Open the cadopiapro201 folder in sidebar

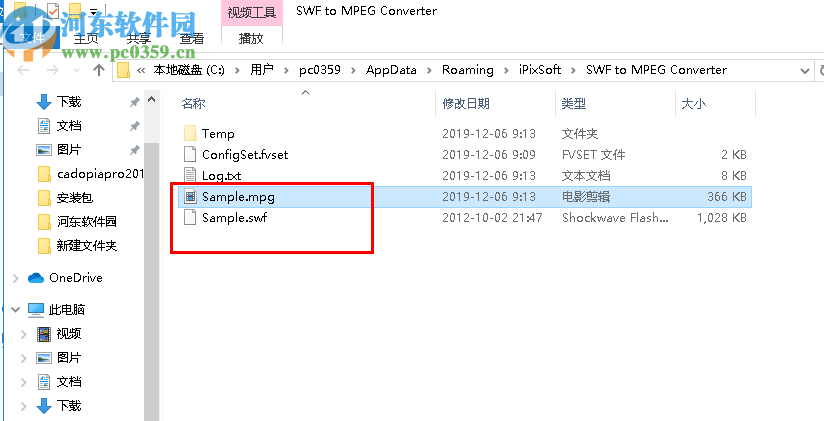point(100,174)
